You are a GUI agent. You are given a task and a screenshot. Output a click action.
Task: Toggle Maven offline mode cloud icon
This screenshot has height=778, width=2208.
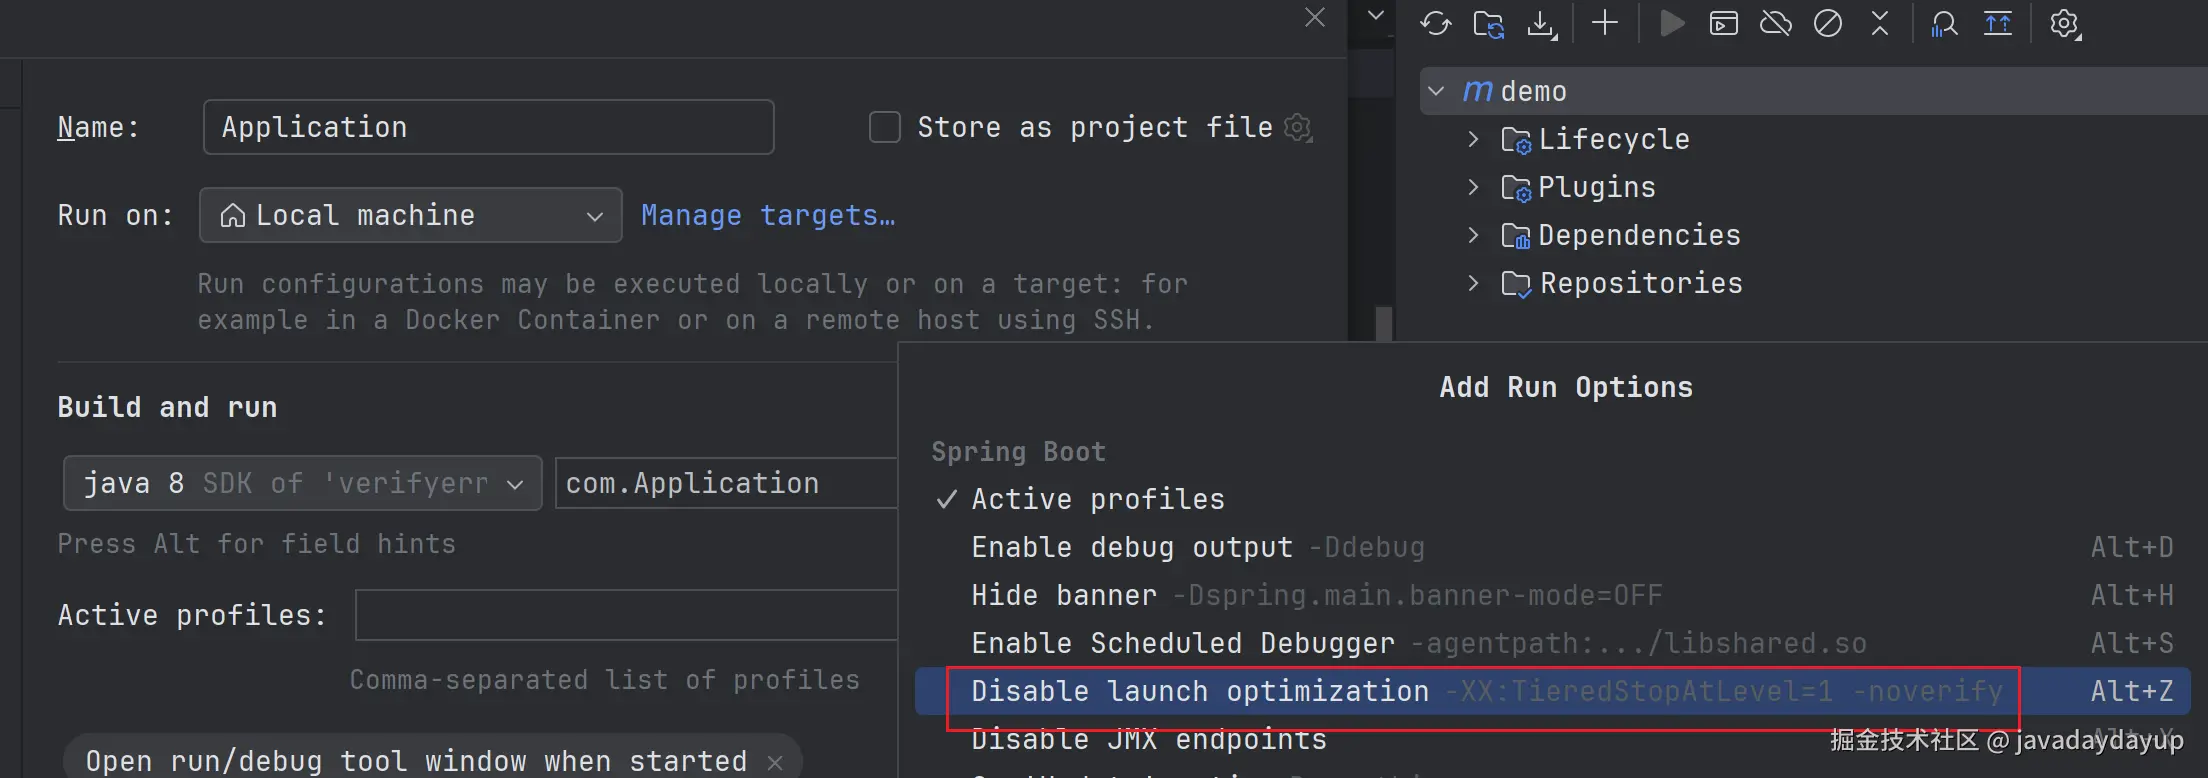[1775, 23]
